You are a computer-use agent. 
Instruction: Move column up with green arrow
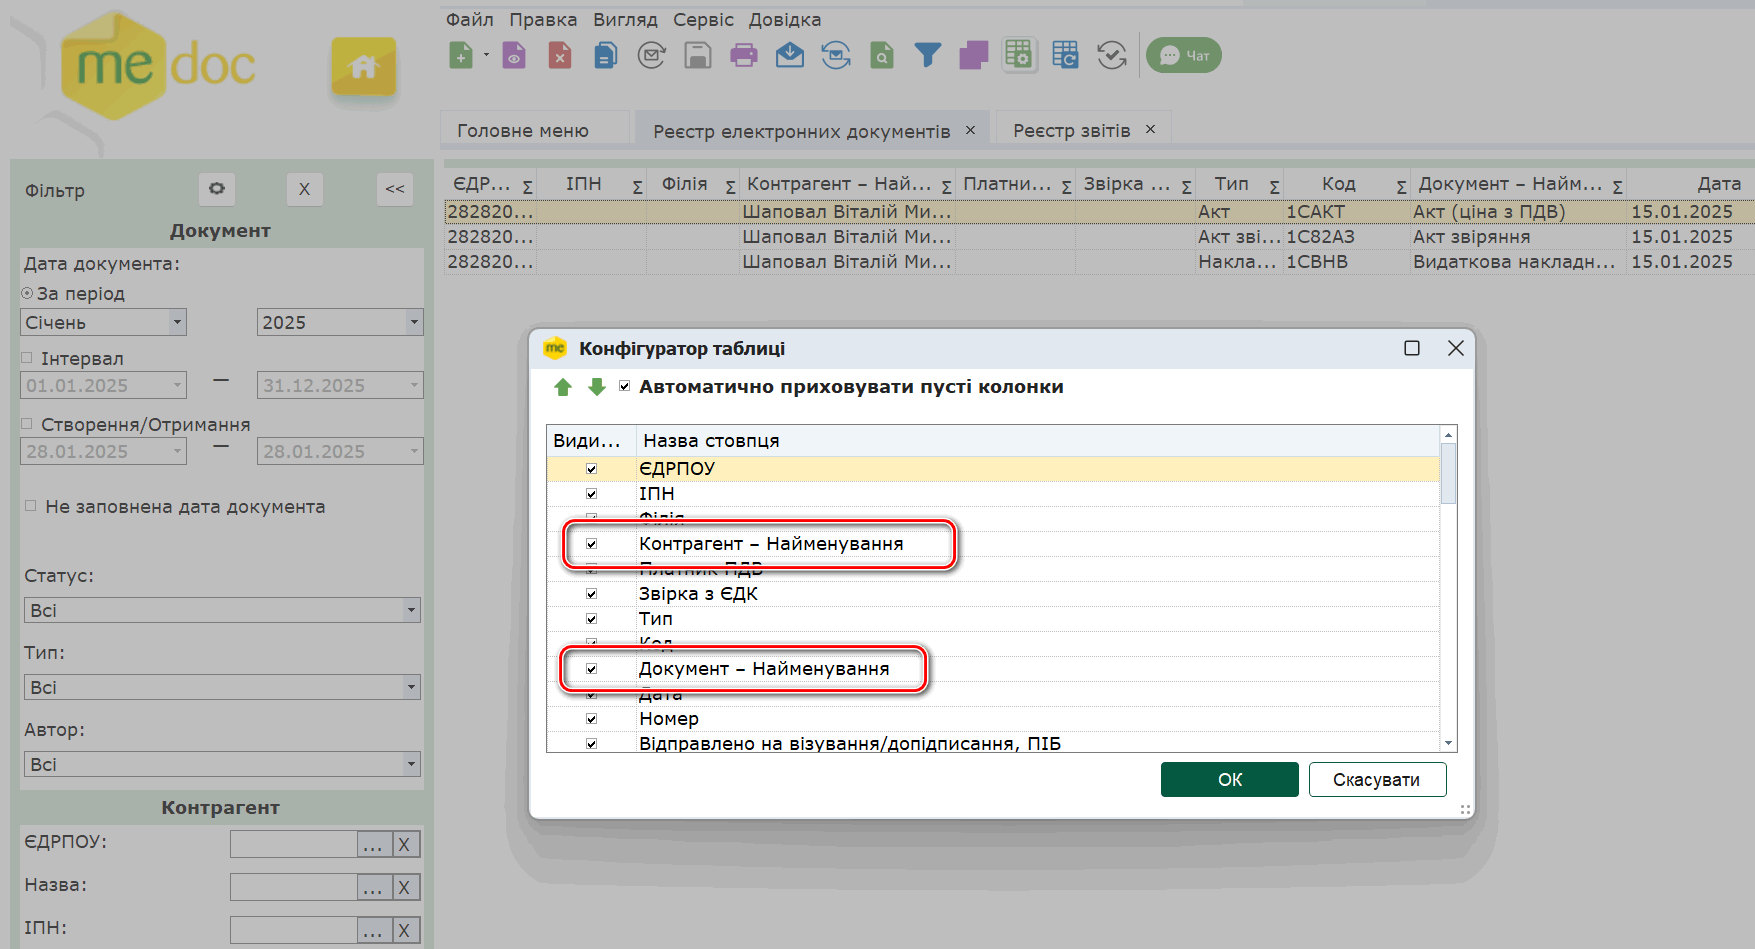tap(563, 388)
